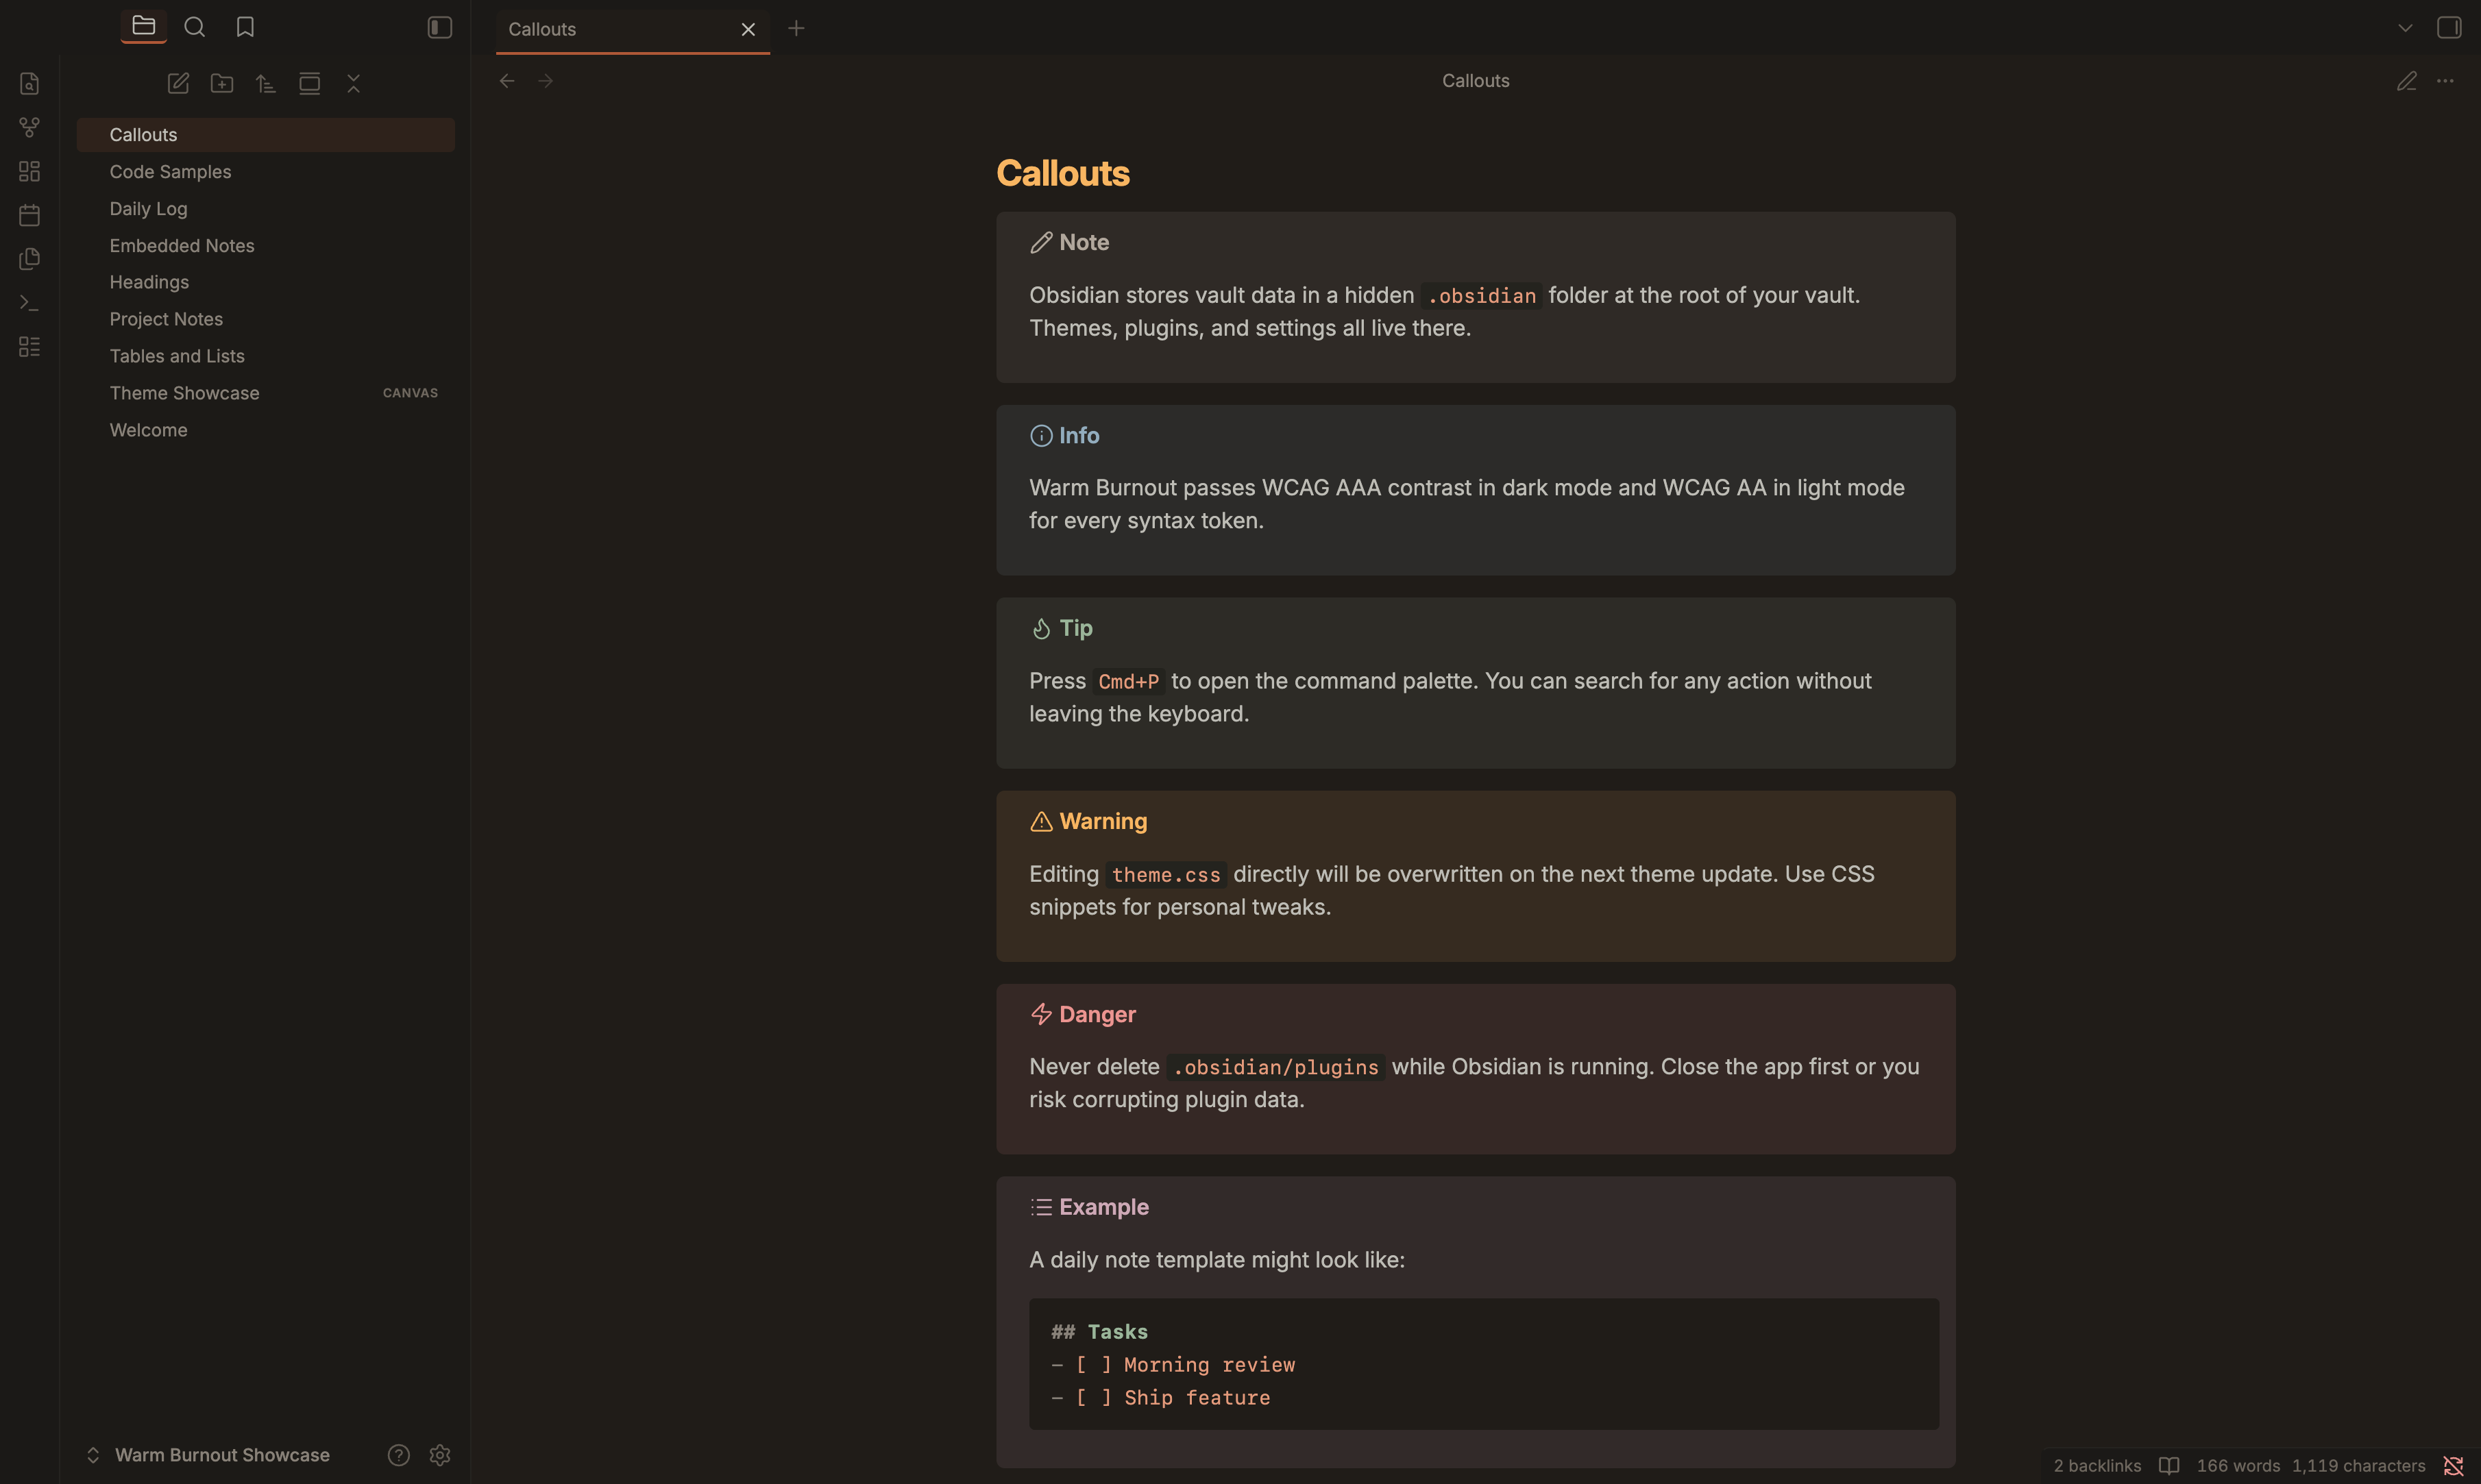The width and height of the screenshot is (2481, 1484).
Task: Open the Project Notes file
Action: coord(266,319)
